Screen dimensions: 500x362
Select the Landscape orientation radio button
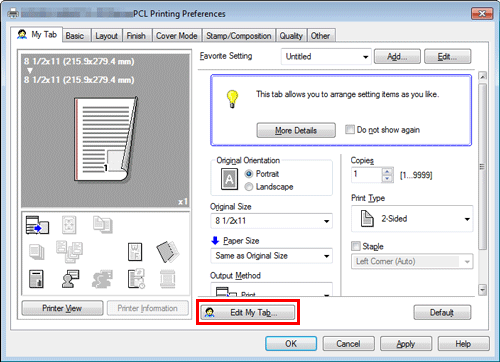[x=249, y=187]
